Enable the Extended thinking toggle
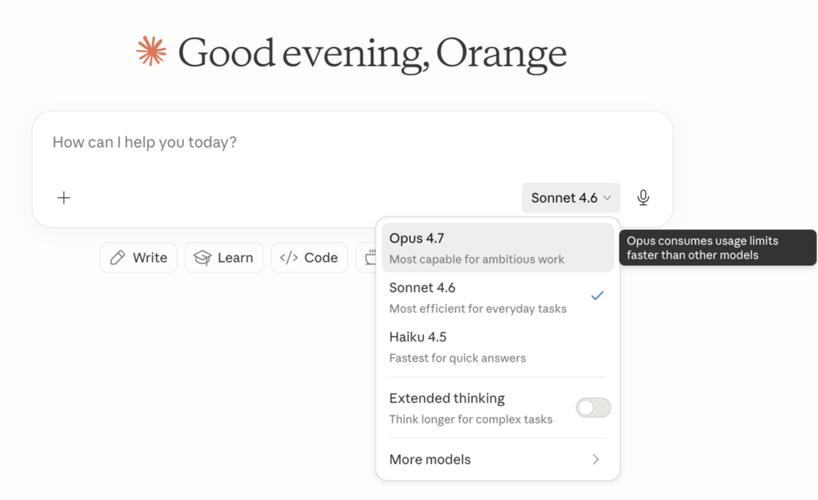Viewport: 818px width, 500px height. click(593, 408)
